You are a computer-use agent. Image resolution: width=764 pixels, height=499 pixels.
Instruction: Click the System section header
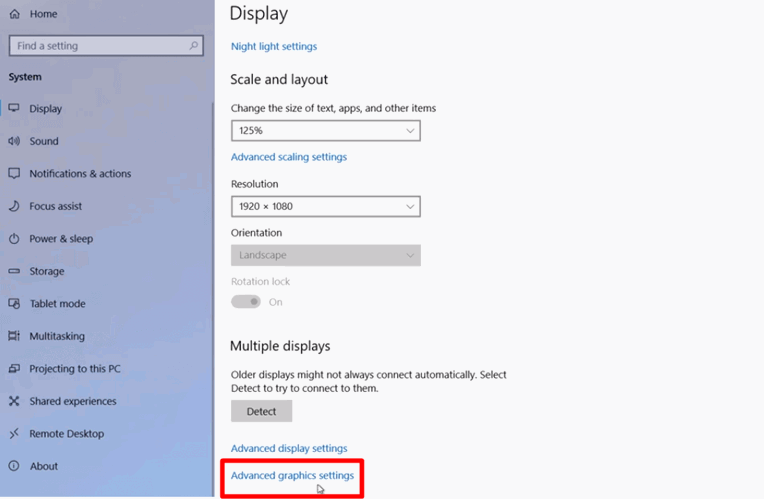[x=25, y=77]
